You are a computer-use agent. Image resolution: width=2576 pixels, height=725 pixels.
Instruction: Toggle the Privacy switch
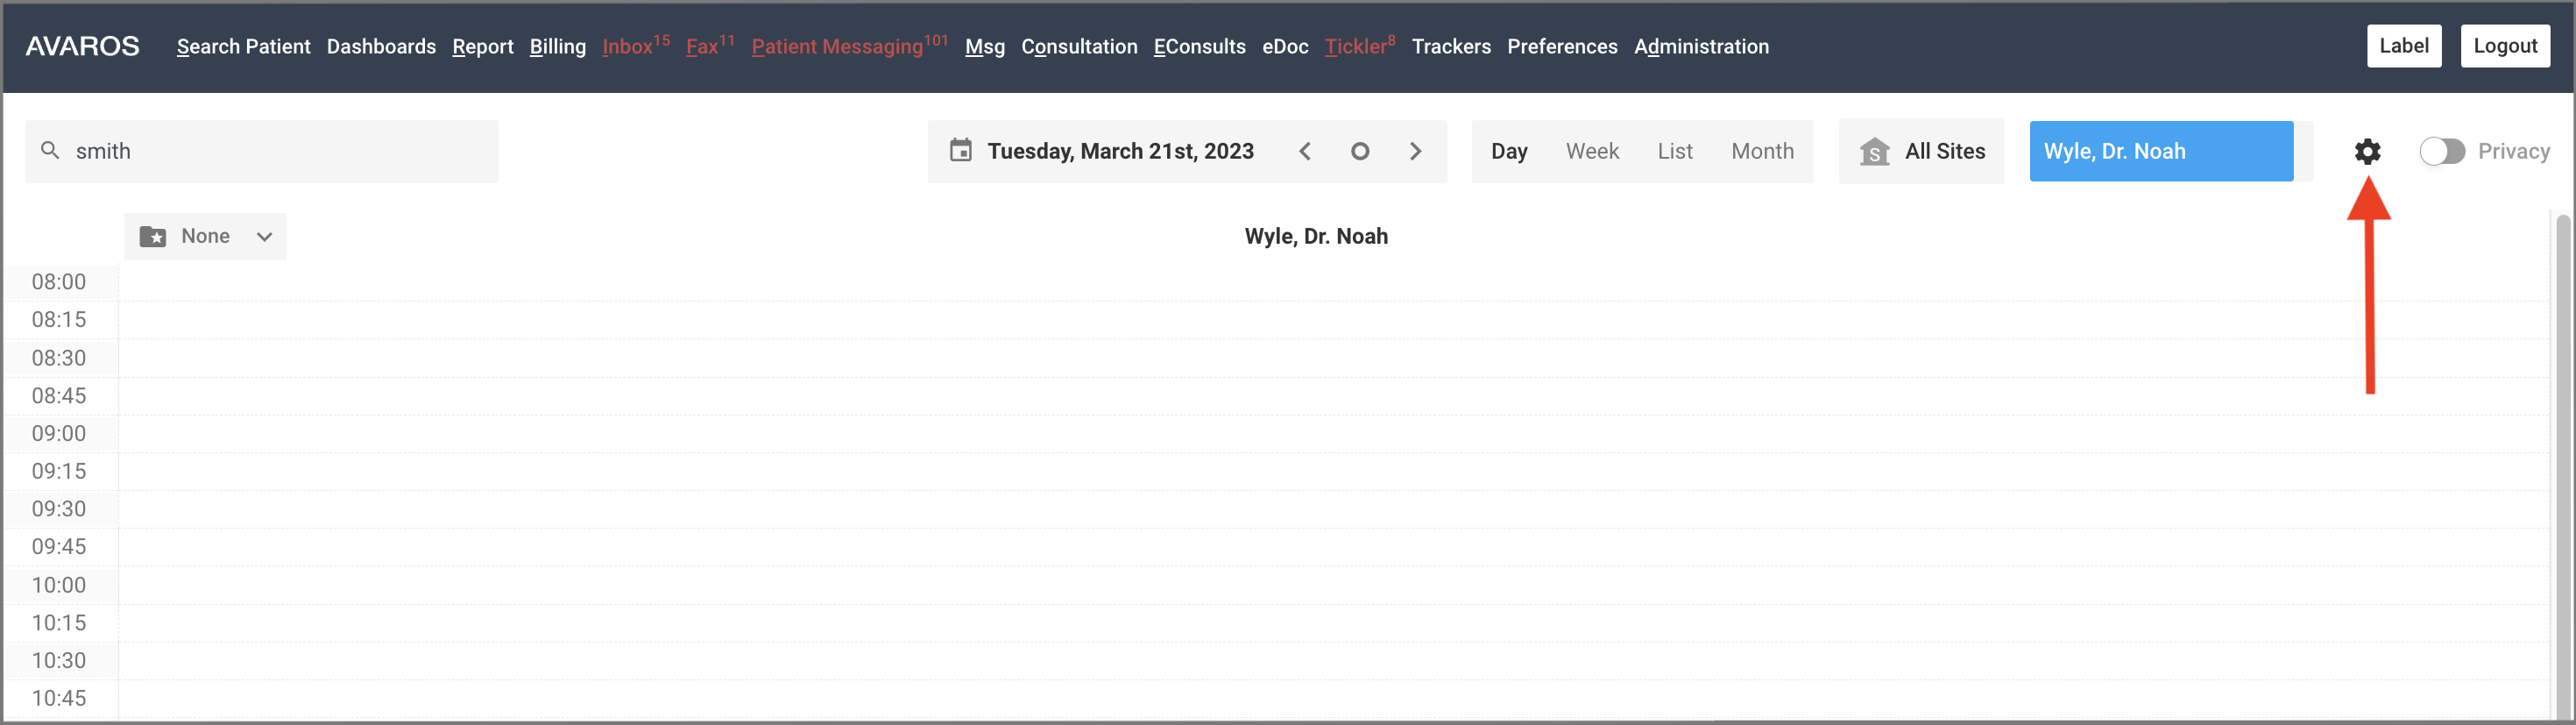click(x=2441, y=151)
